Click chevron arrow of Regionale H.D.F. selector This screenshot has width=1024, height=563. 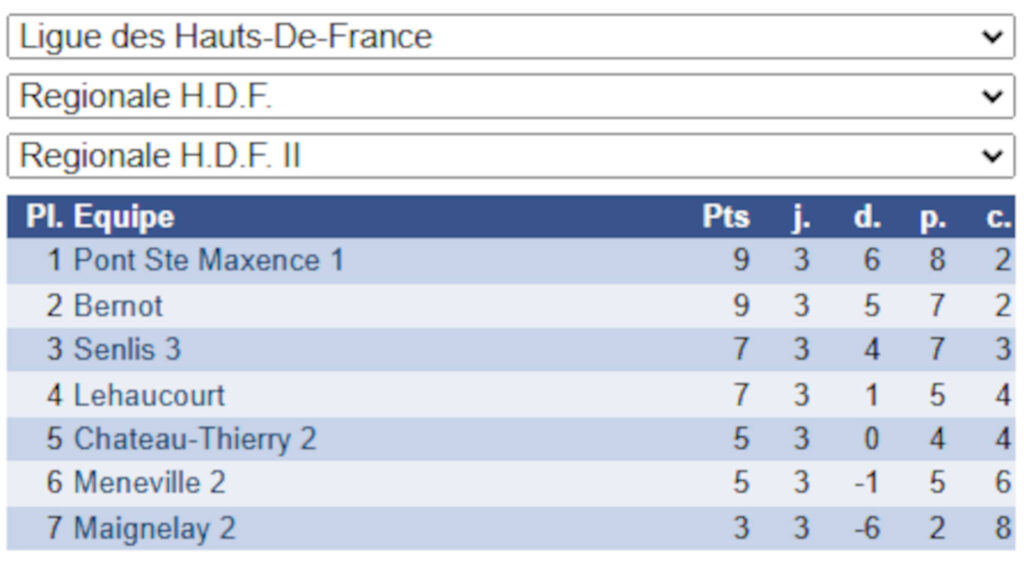pyautogui.click(x=992, y=96)
